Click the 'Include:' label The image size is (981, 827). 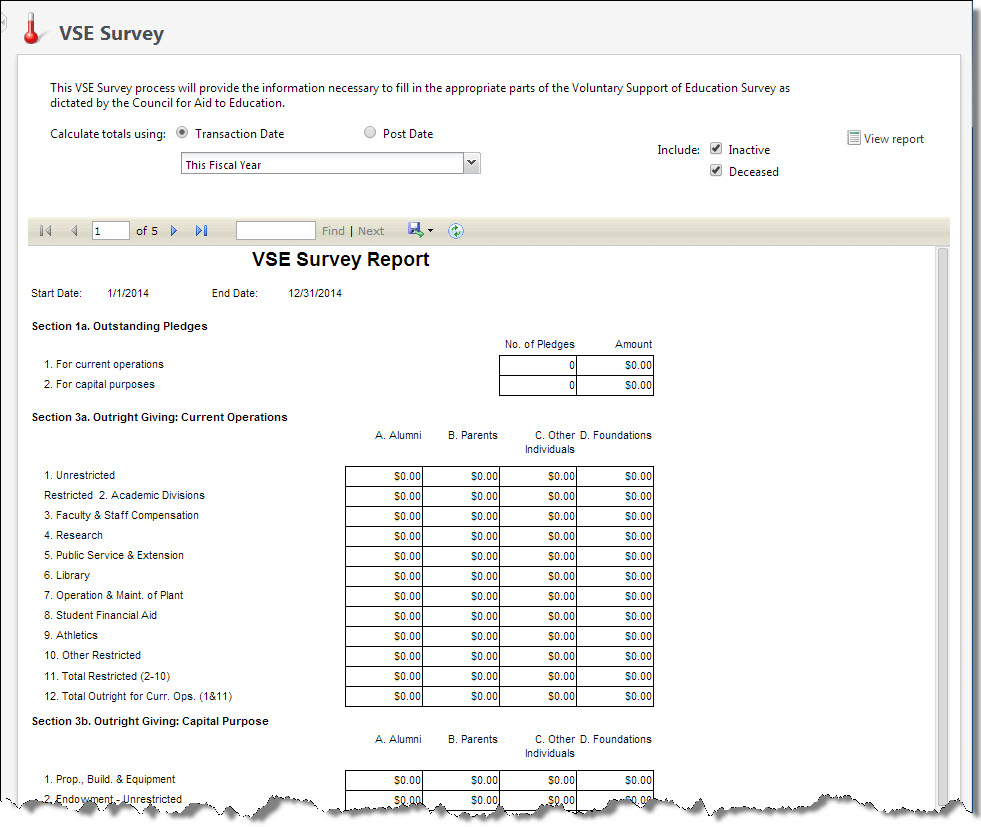[678, 150]
